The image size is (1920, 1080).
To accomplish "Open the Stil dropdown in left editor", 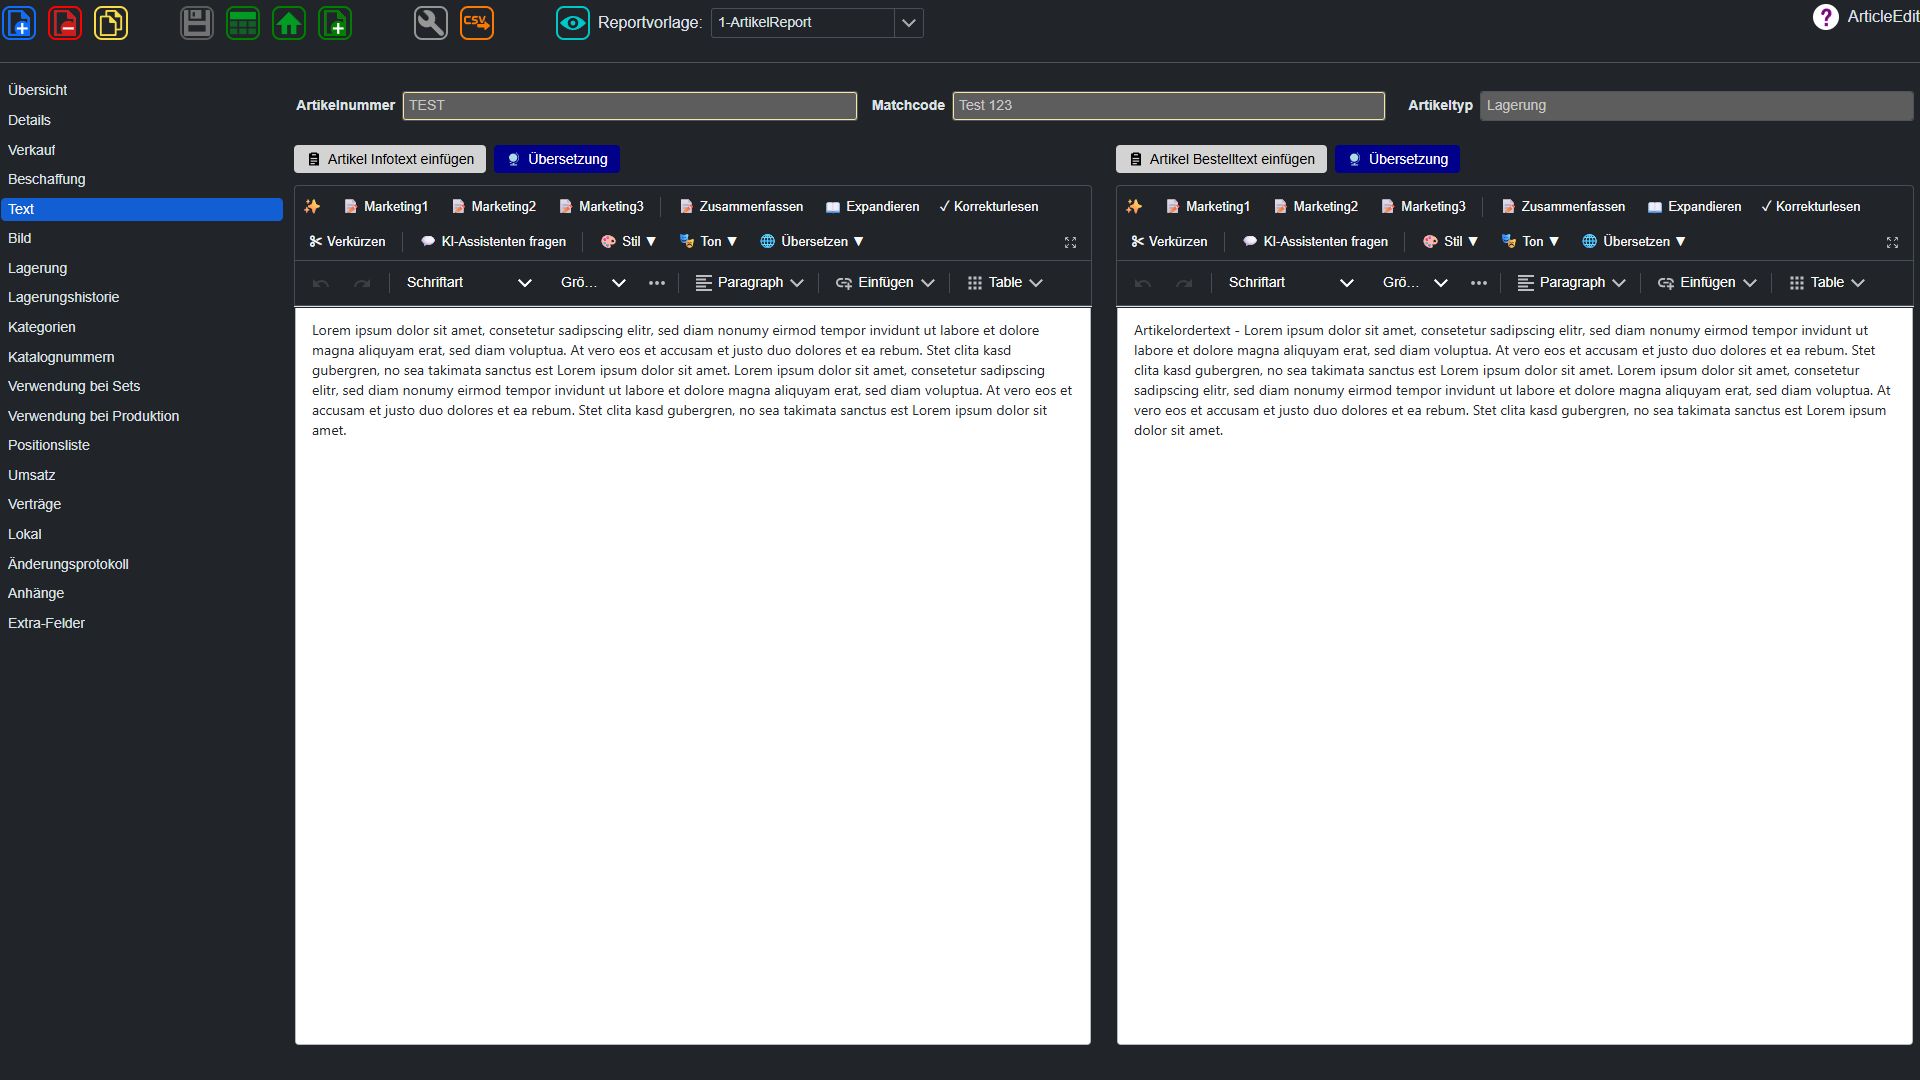I will point(628,241).
